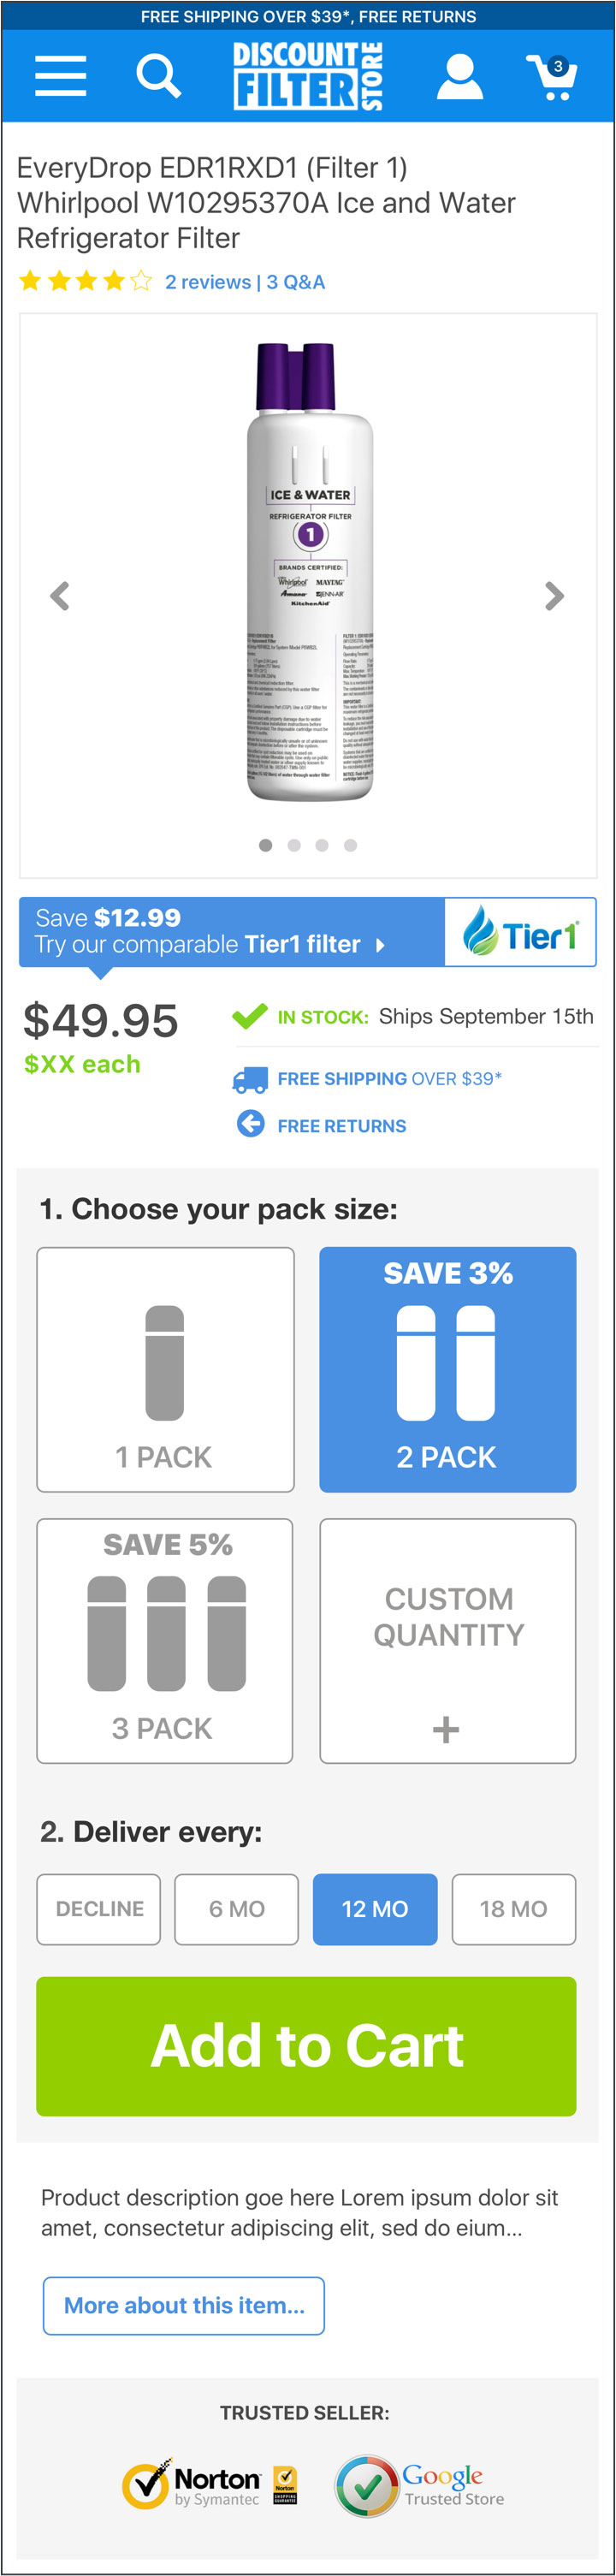616x2576 pixels.
Task: Tap the search magnifier icon
Action: pos(157,76)
